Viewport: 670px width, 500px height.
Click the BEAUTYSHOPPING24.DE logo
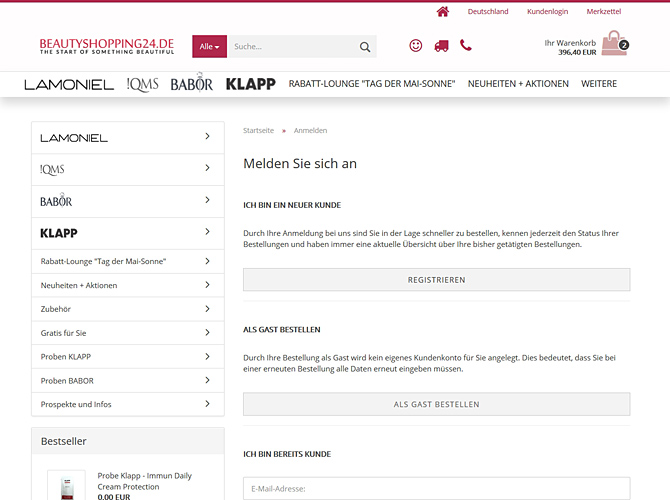pos(107,46)
